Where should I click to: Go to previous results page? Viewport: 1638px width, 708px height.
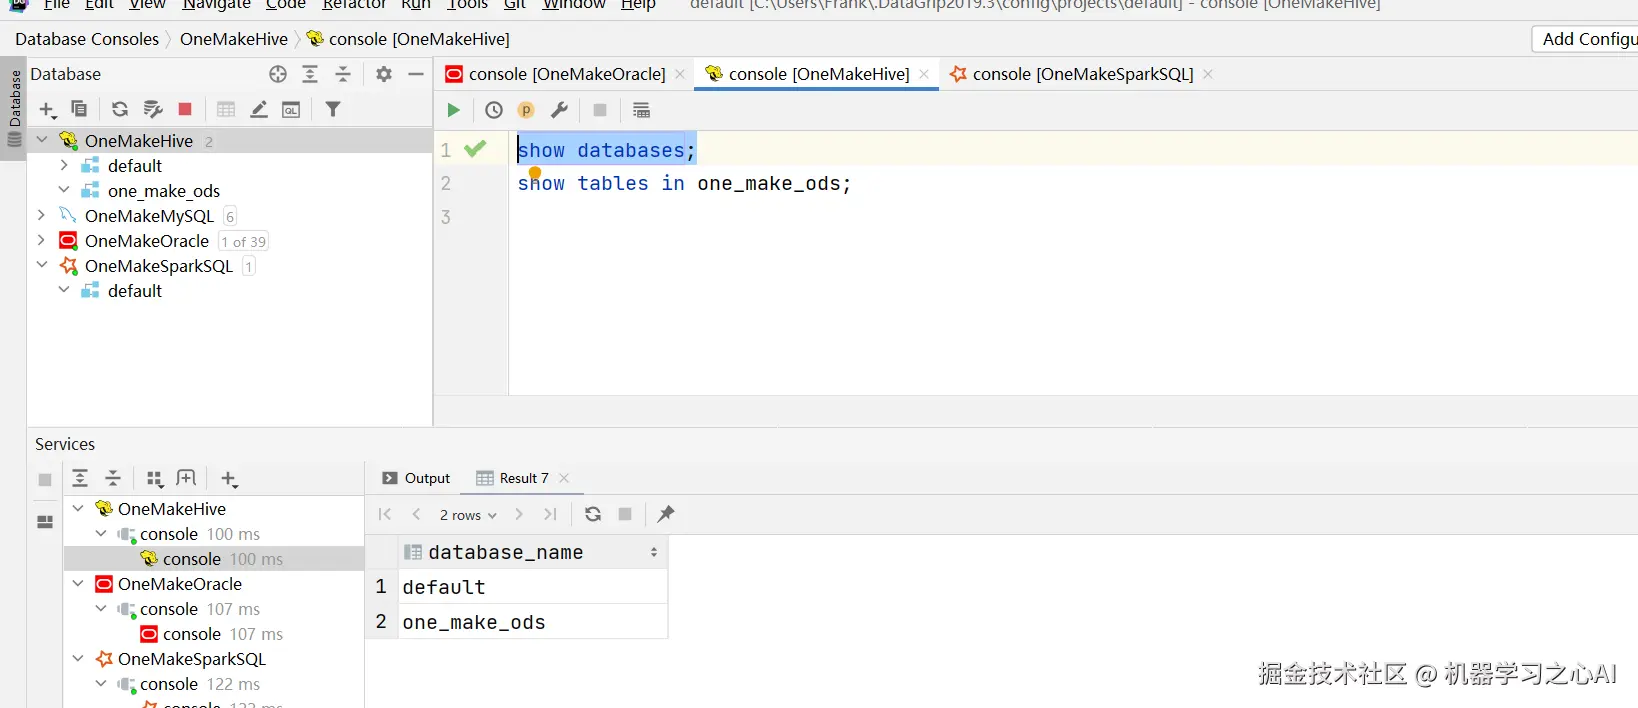pos(417,514)
